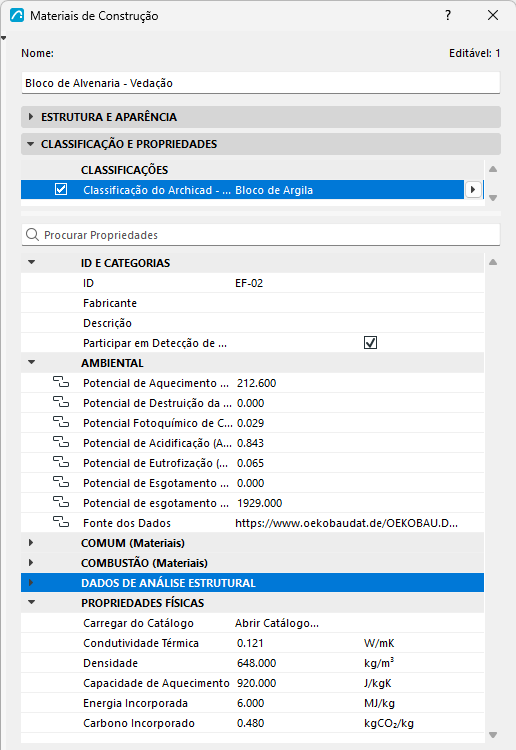Viewport: 516px width, 750px height.
Task: Edit the Condutividade Térmica value 0.121
Action: coord(250,643)
